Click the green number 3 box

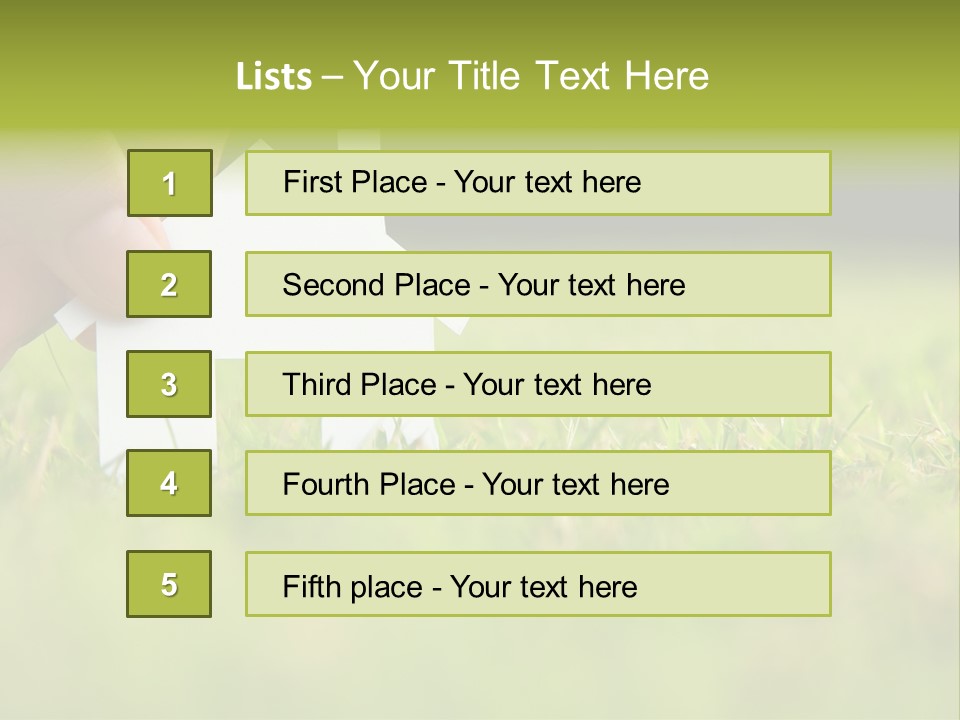(169, 384)
